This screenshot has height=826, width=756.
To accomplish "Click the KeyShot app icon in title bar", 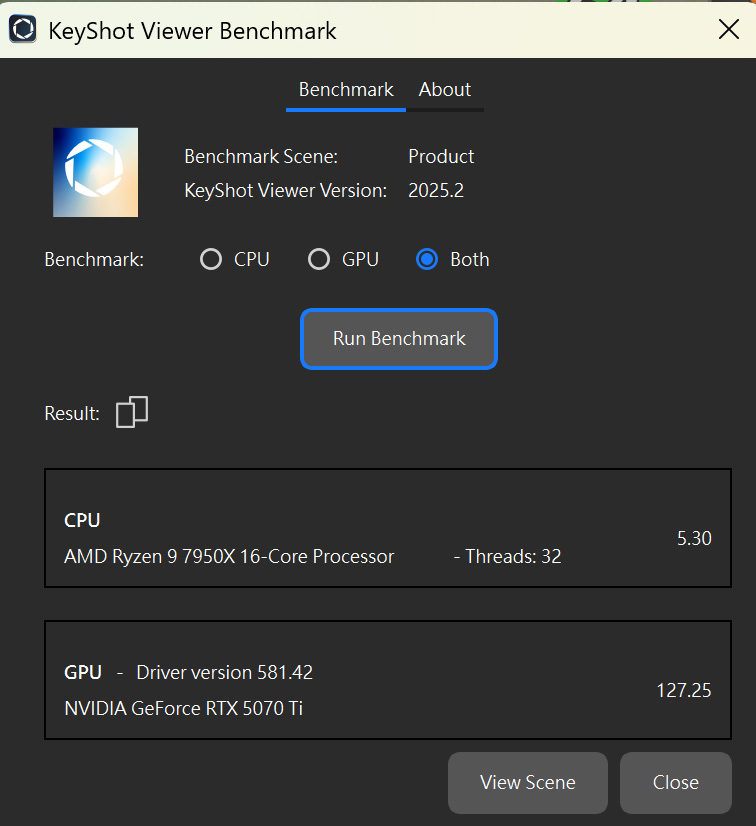I will tap(23, 30).
